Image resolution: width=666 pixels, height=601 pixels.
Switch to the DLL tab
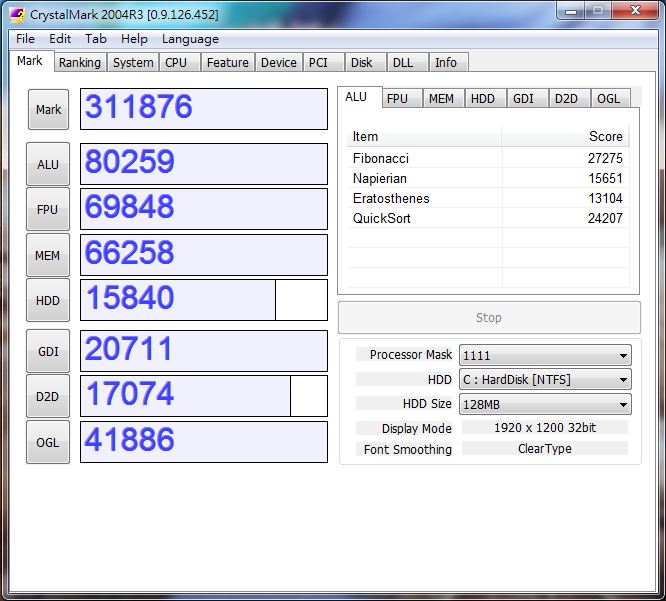point(407,62)
